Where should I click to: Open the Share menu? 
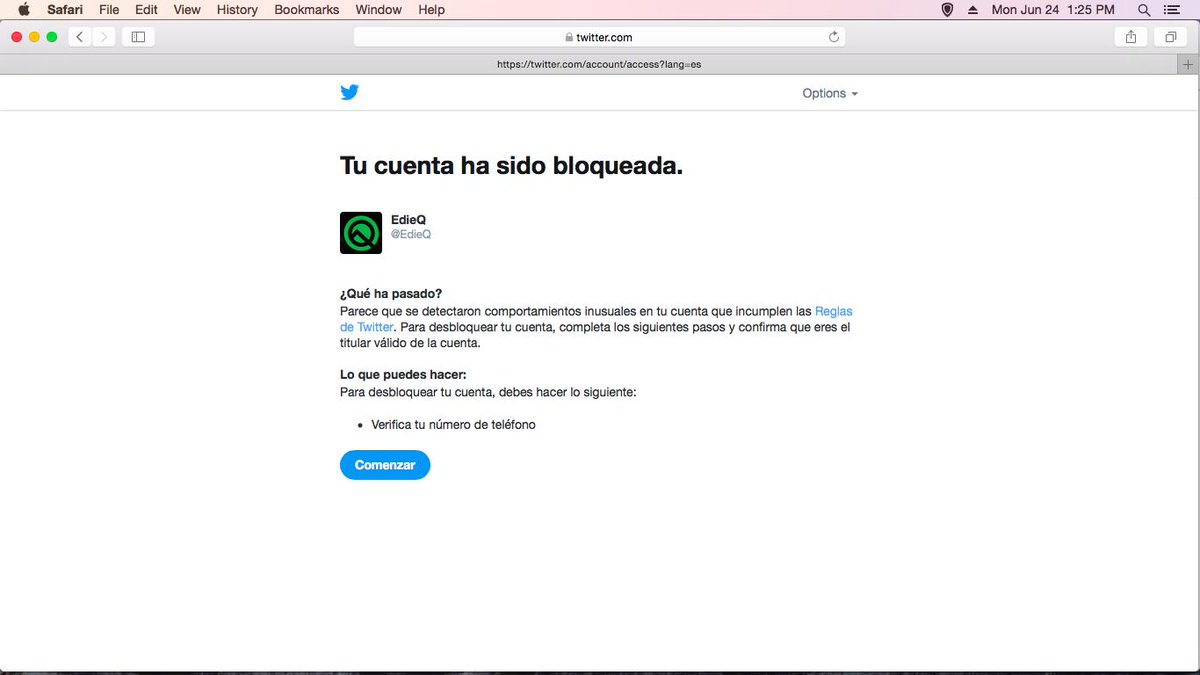[1131, 37]
